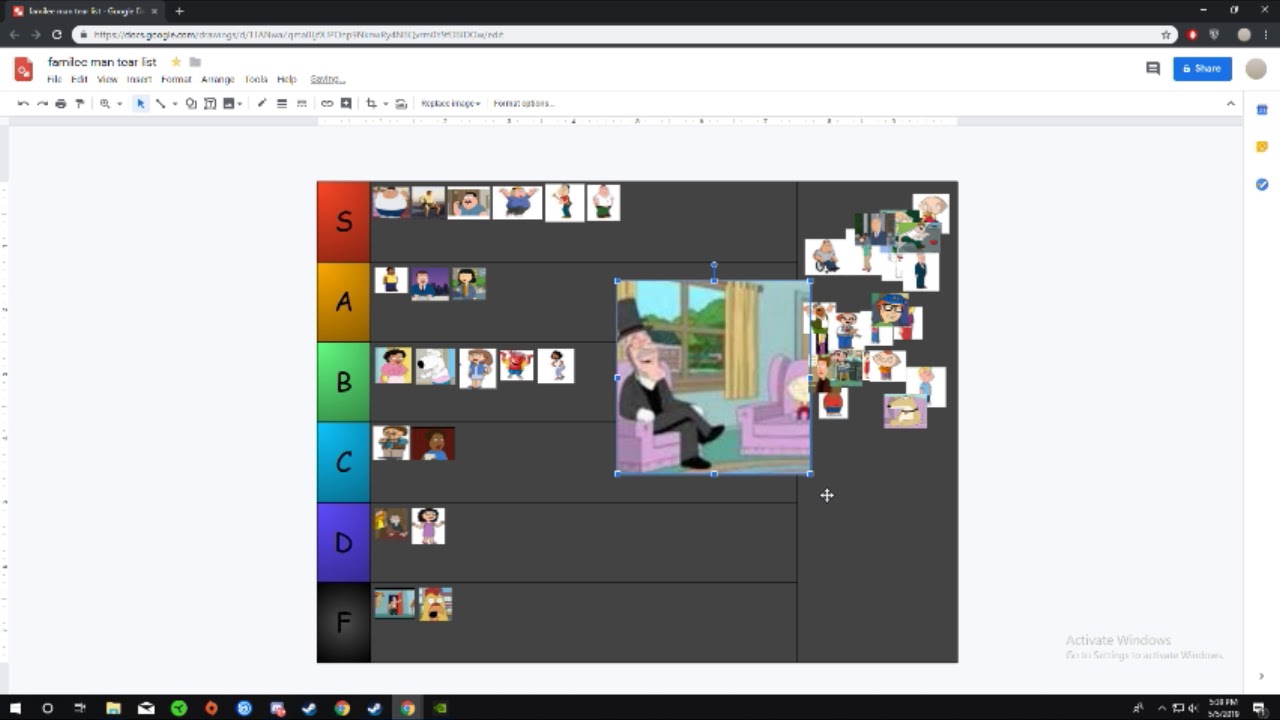Bookmark this page with the star icon
This screenshot has width=1280, height=720.
(1166, 34)
